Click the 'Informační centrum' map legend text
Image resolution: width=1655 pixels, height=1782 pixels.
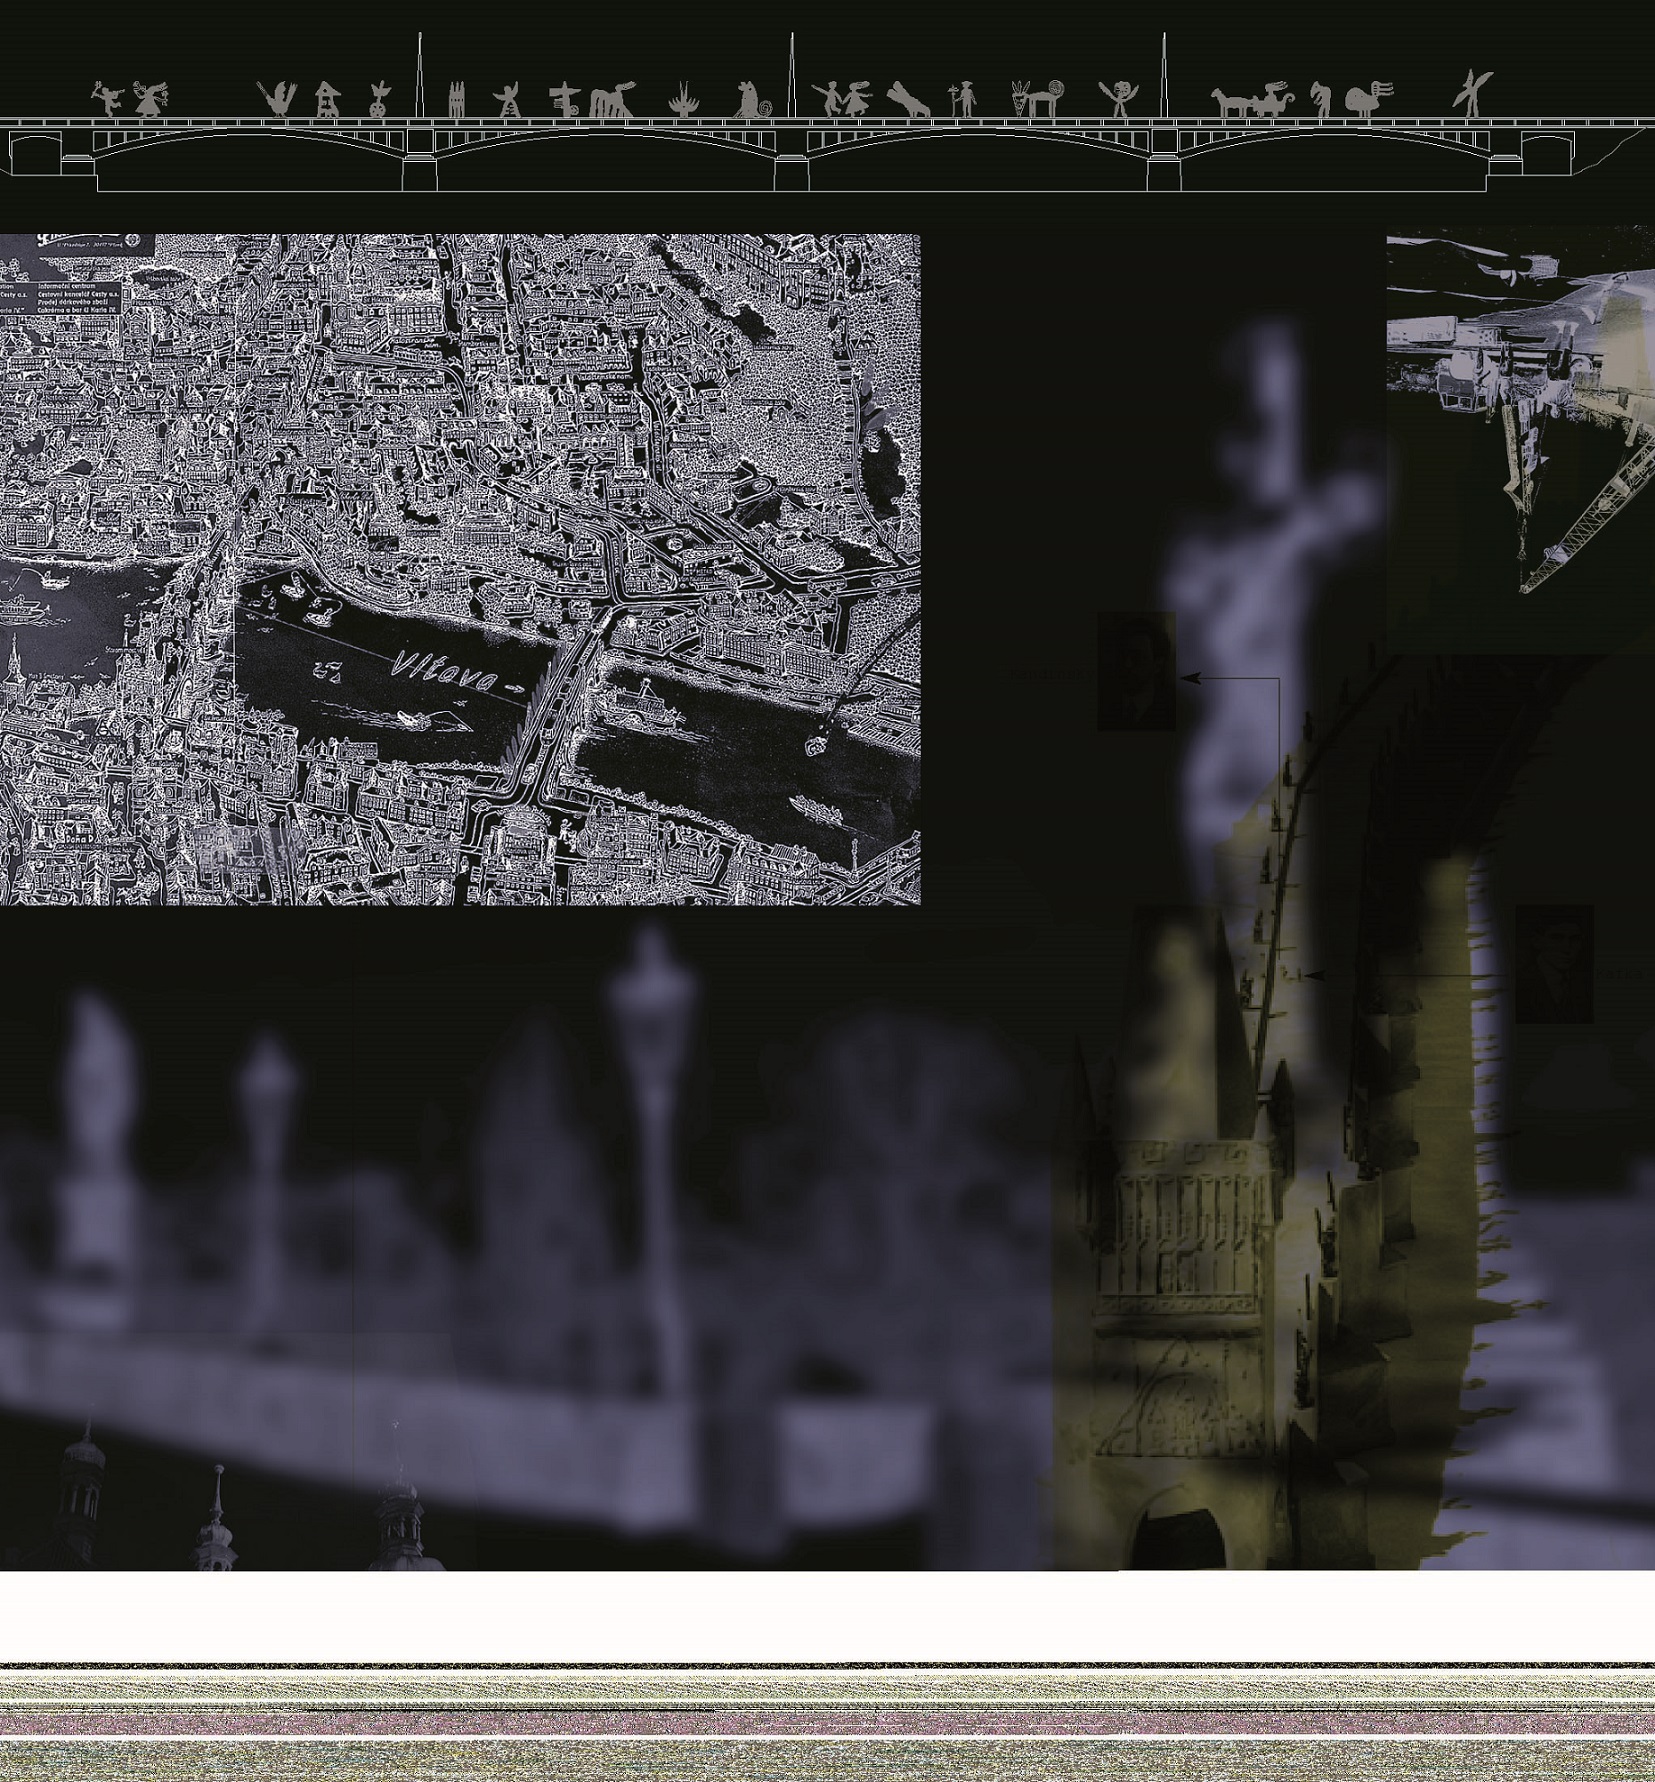coord(66,286)
